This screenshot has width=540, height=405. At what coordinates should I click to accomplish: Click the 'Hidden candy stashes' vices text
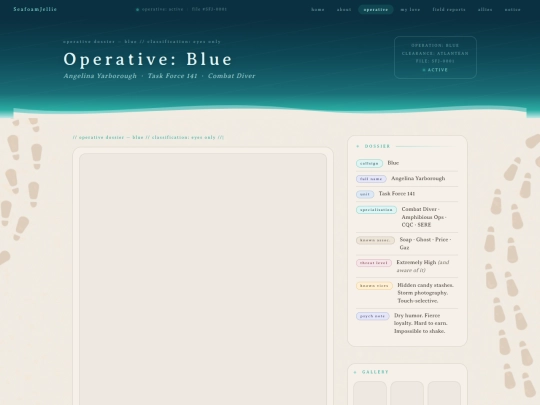(x=425, y=293)
